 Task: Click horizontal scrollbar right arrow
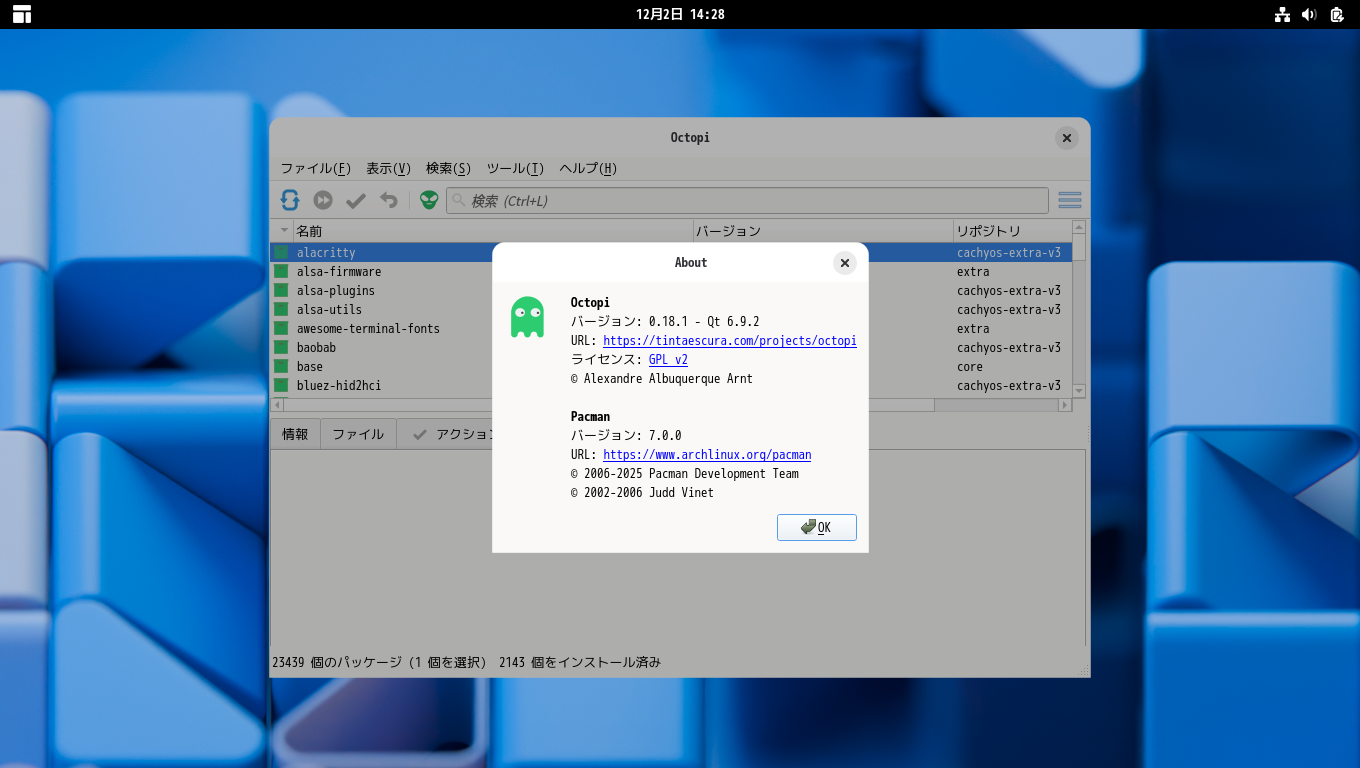(1065, 405)
